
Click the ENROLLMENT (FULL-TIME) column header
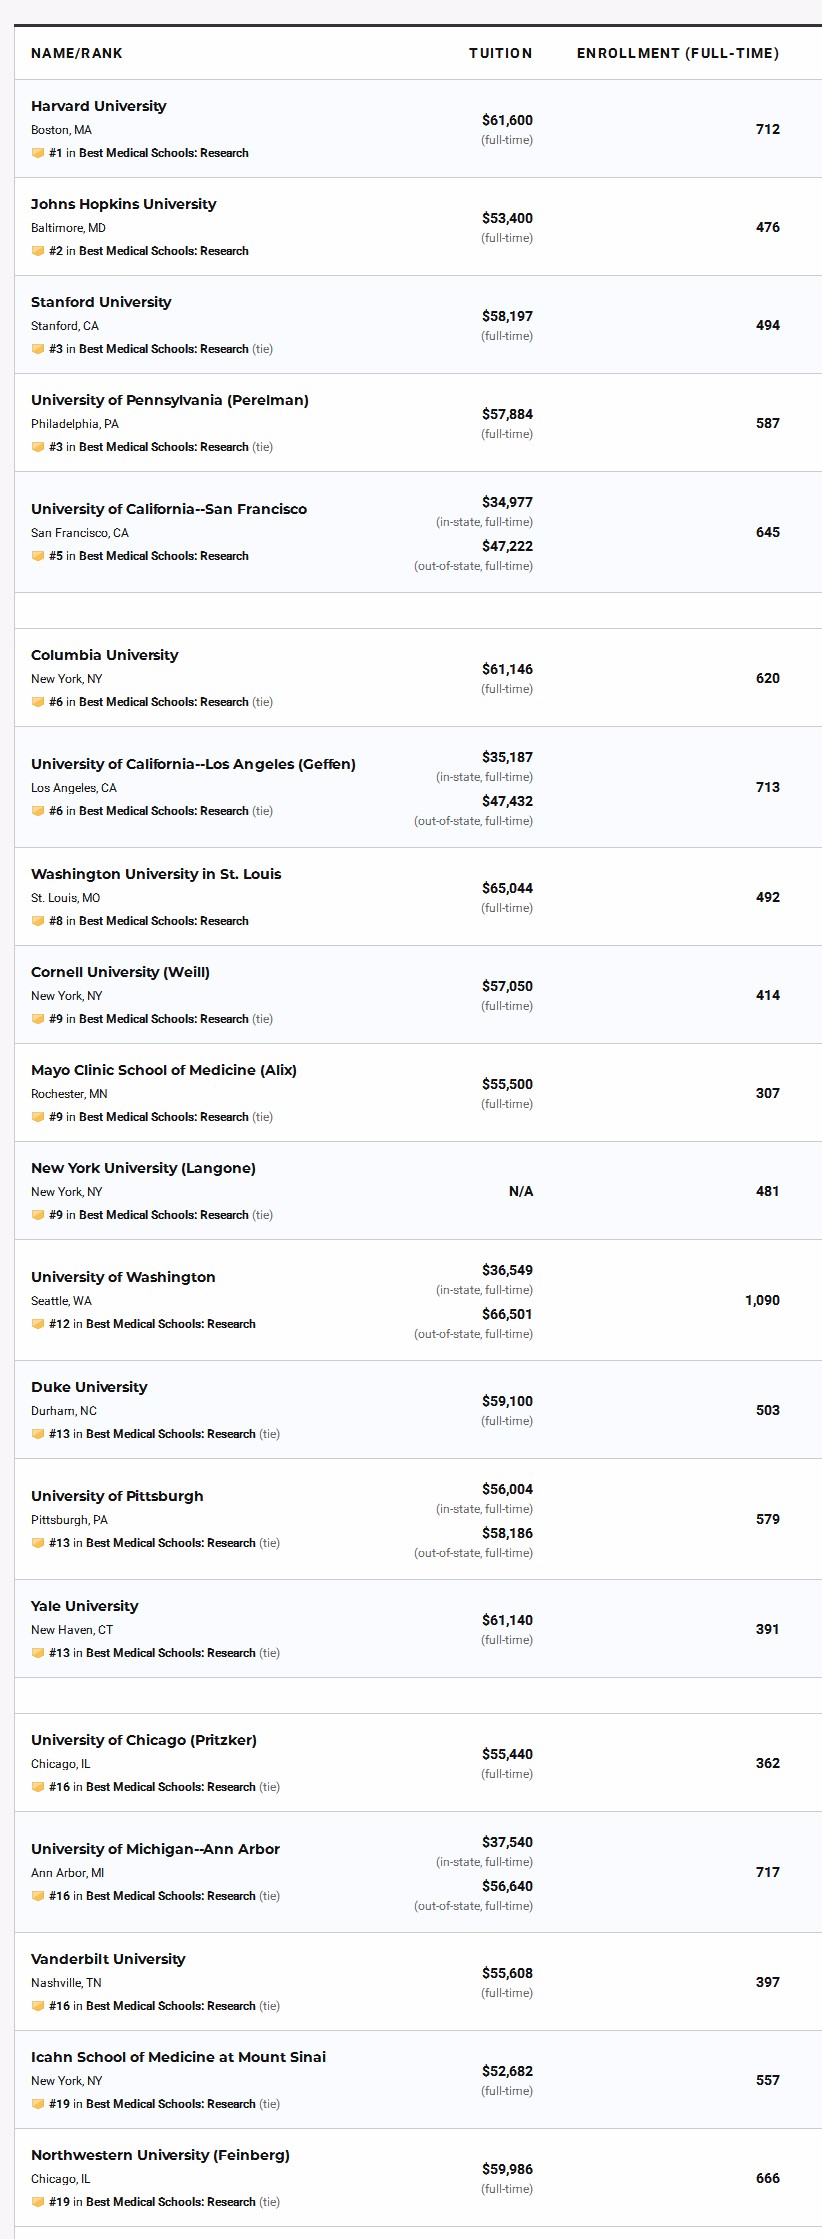[678, 53]
